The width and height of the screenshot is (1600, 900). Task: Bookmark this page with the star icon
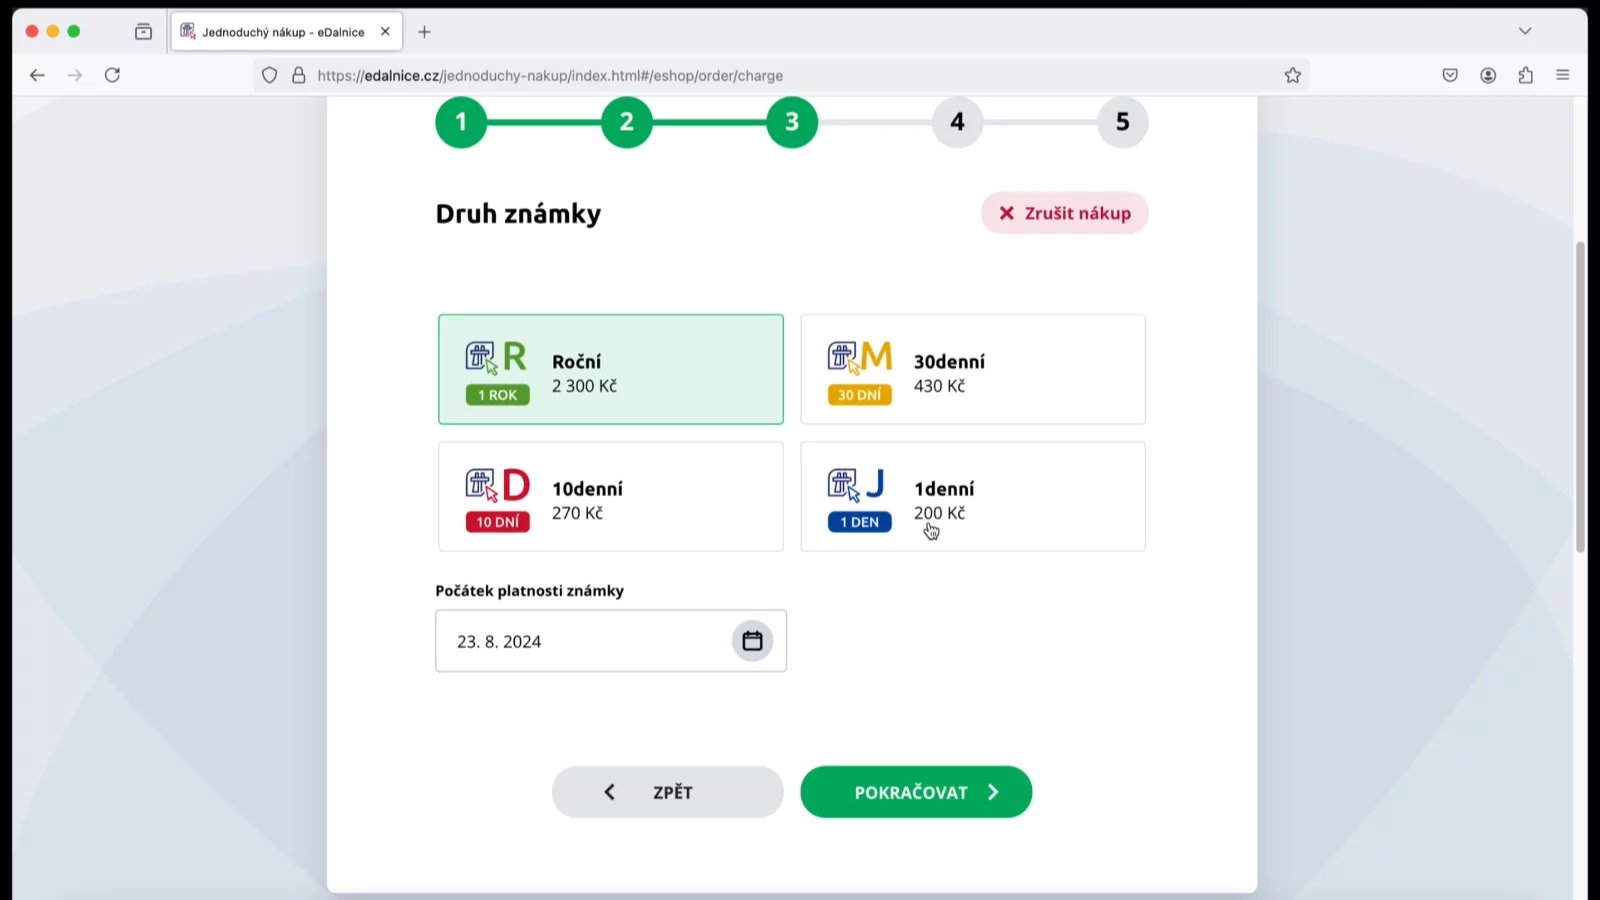(x=1292, y=75)
